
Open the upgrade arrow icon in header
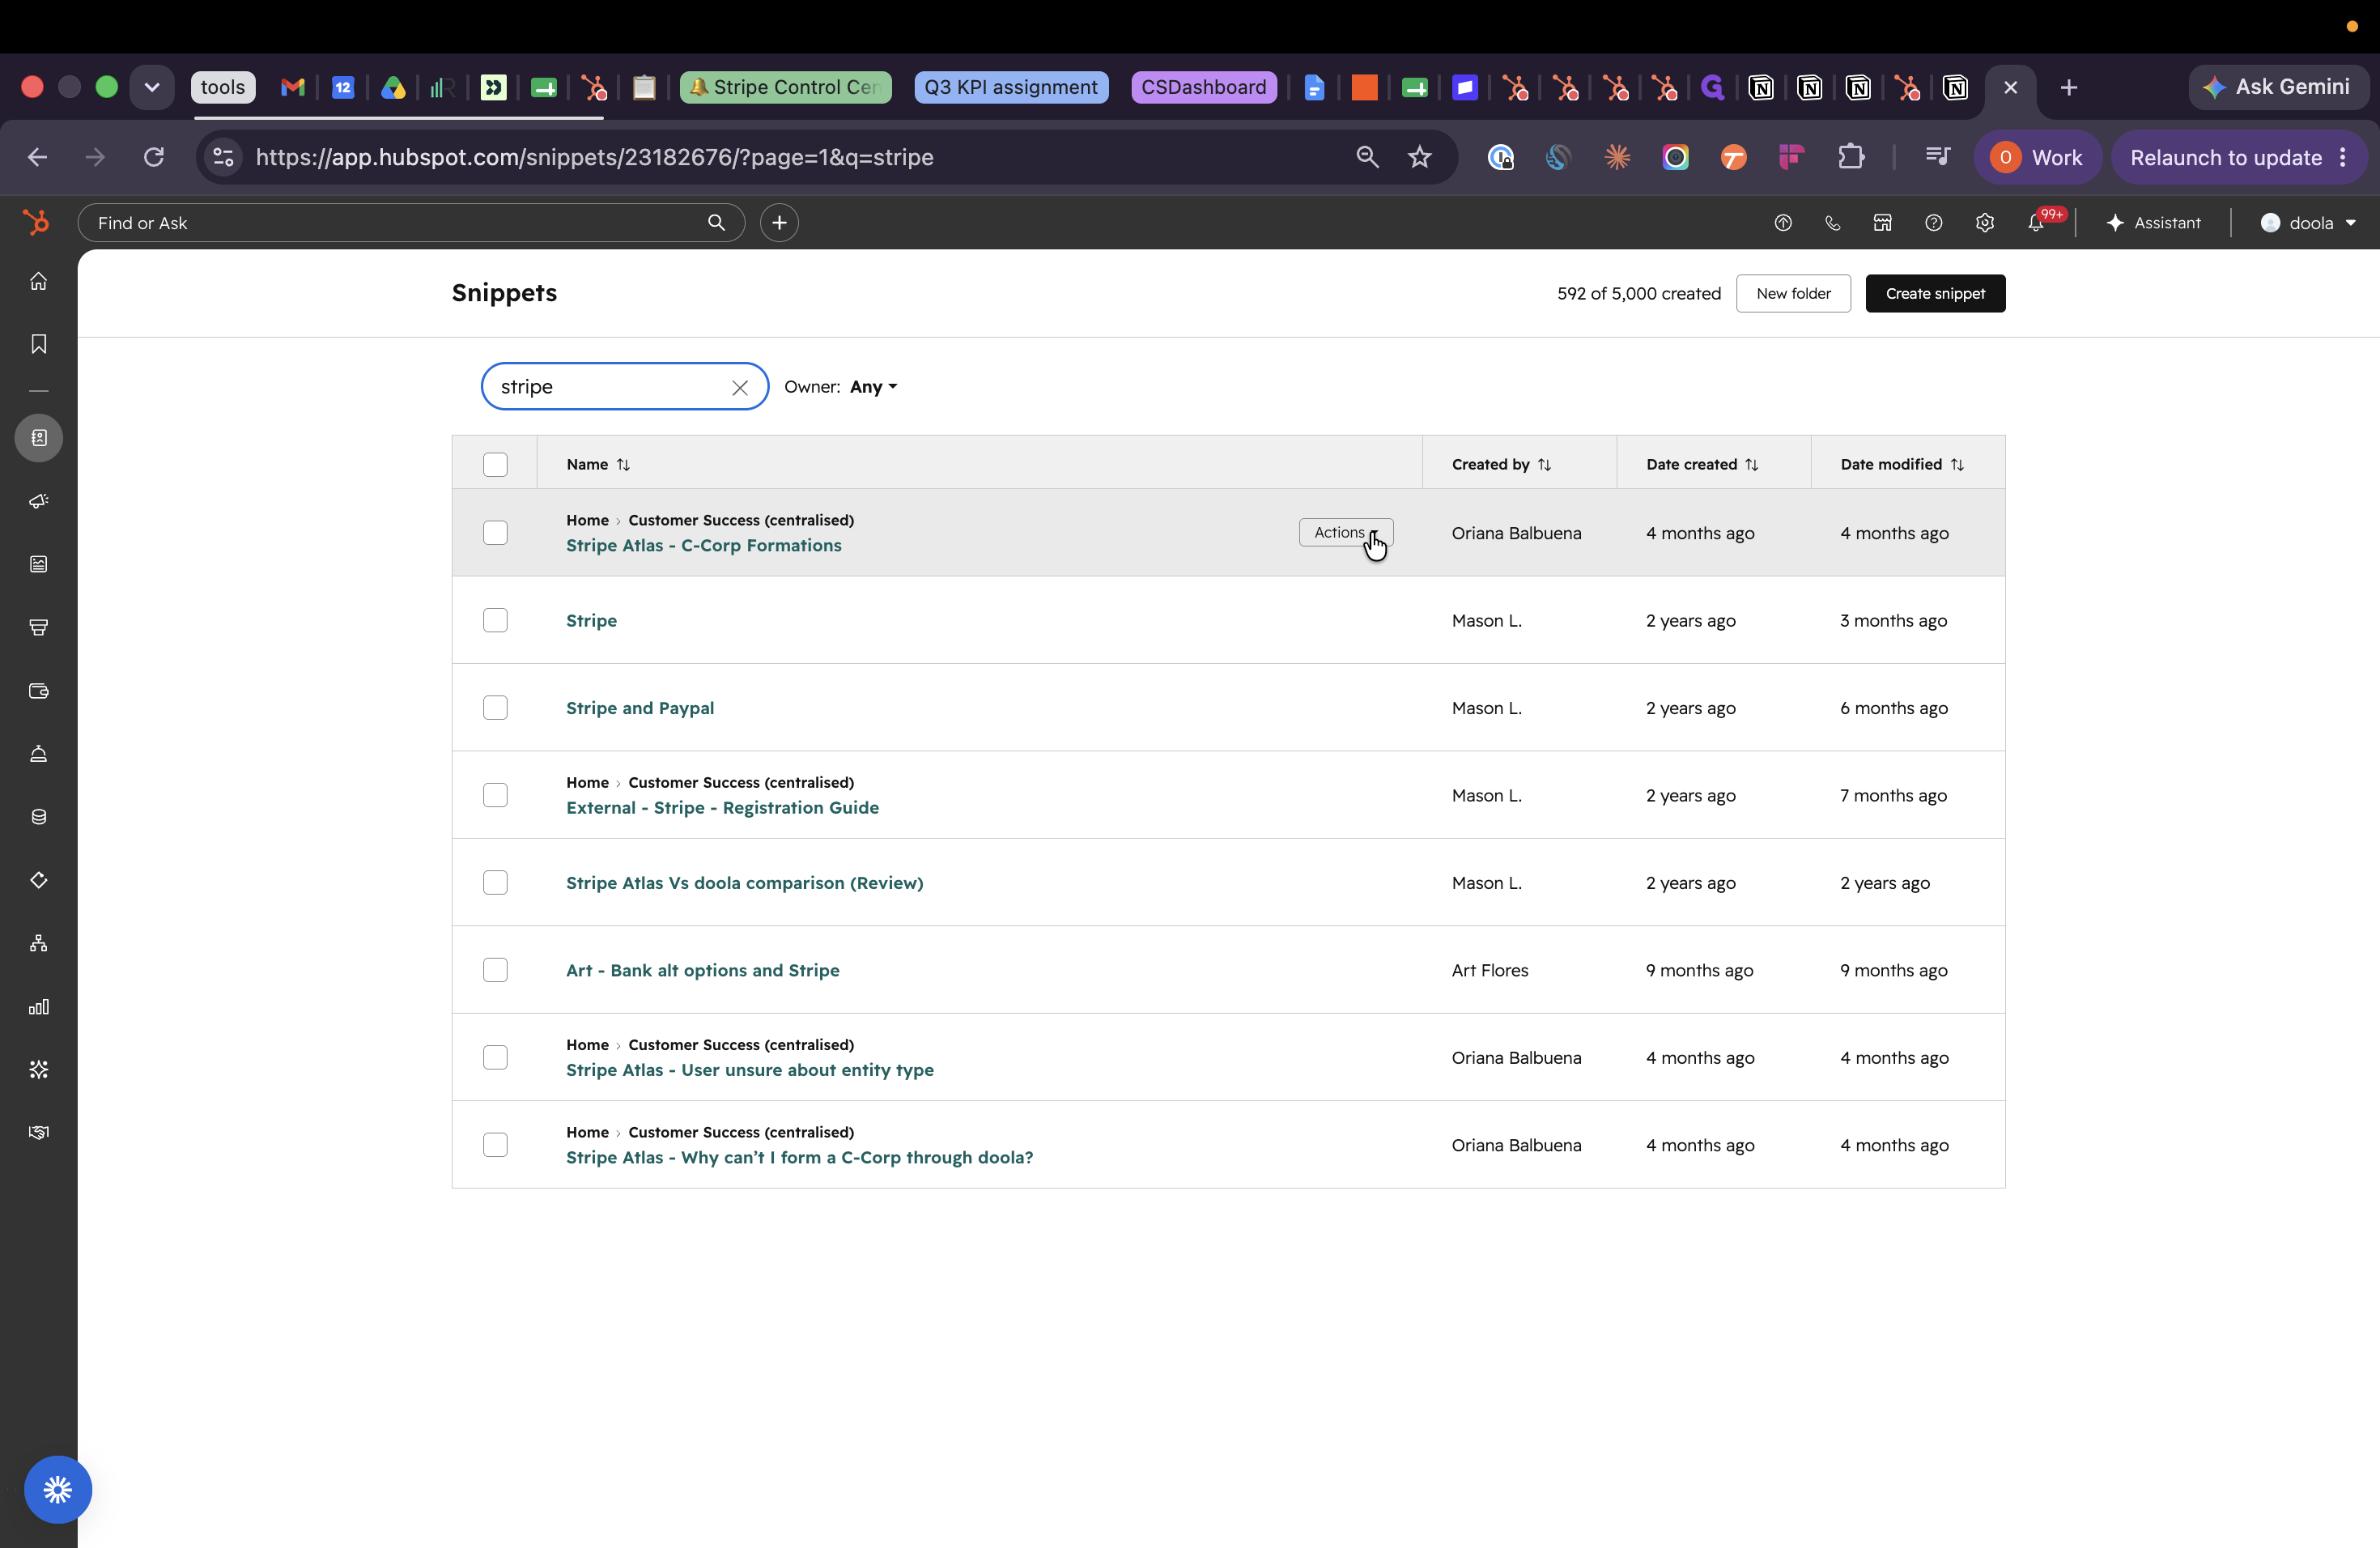coord(1782,223)
